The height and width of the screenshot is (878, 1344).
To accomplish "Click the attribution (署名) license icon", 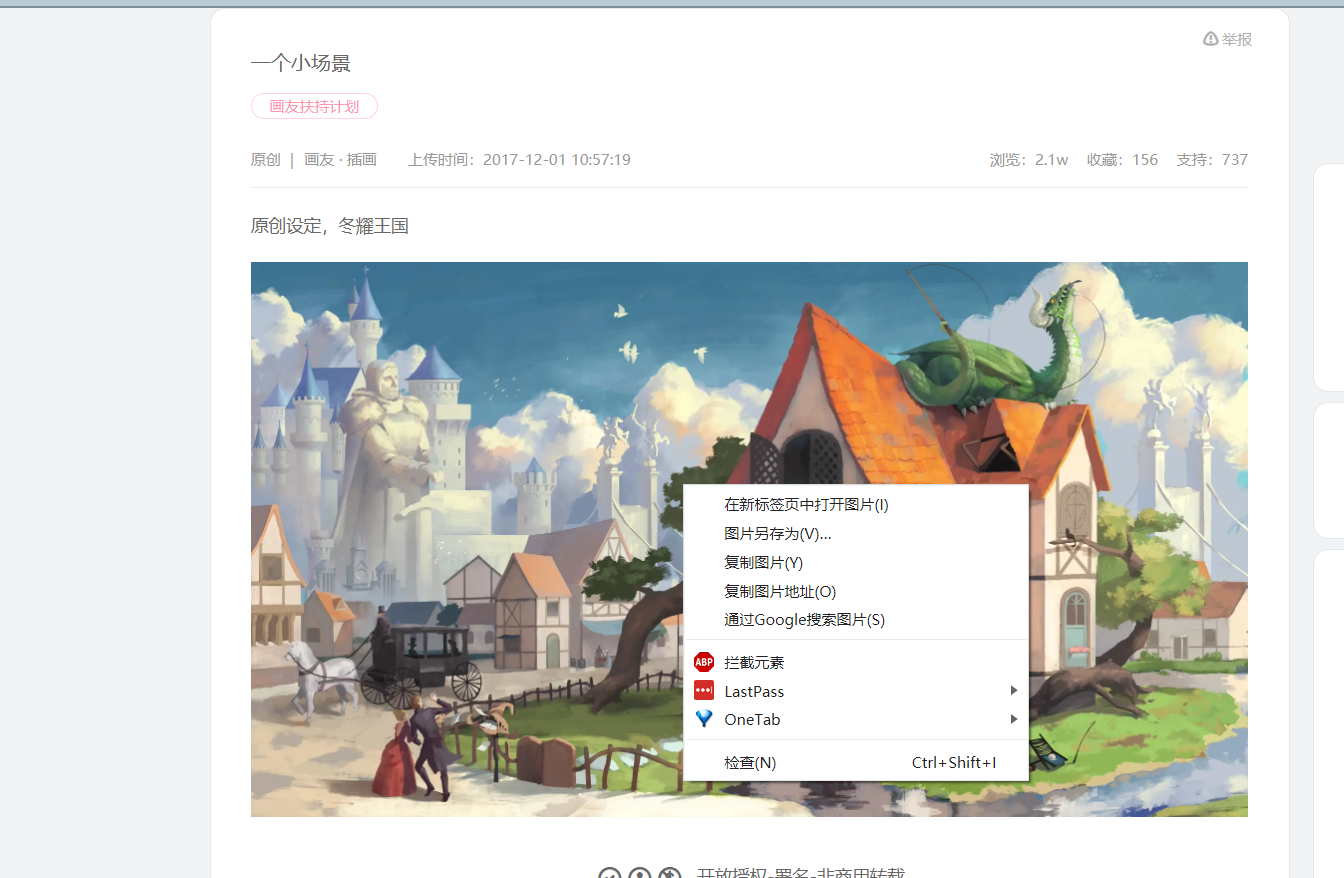I will click(x=638, y=873).
